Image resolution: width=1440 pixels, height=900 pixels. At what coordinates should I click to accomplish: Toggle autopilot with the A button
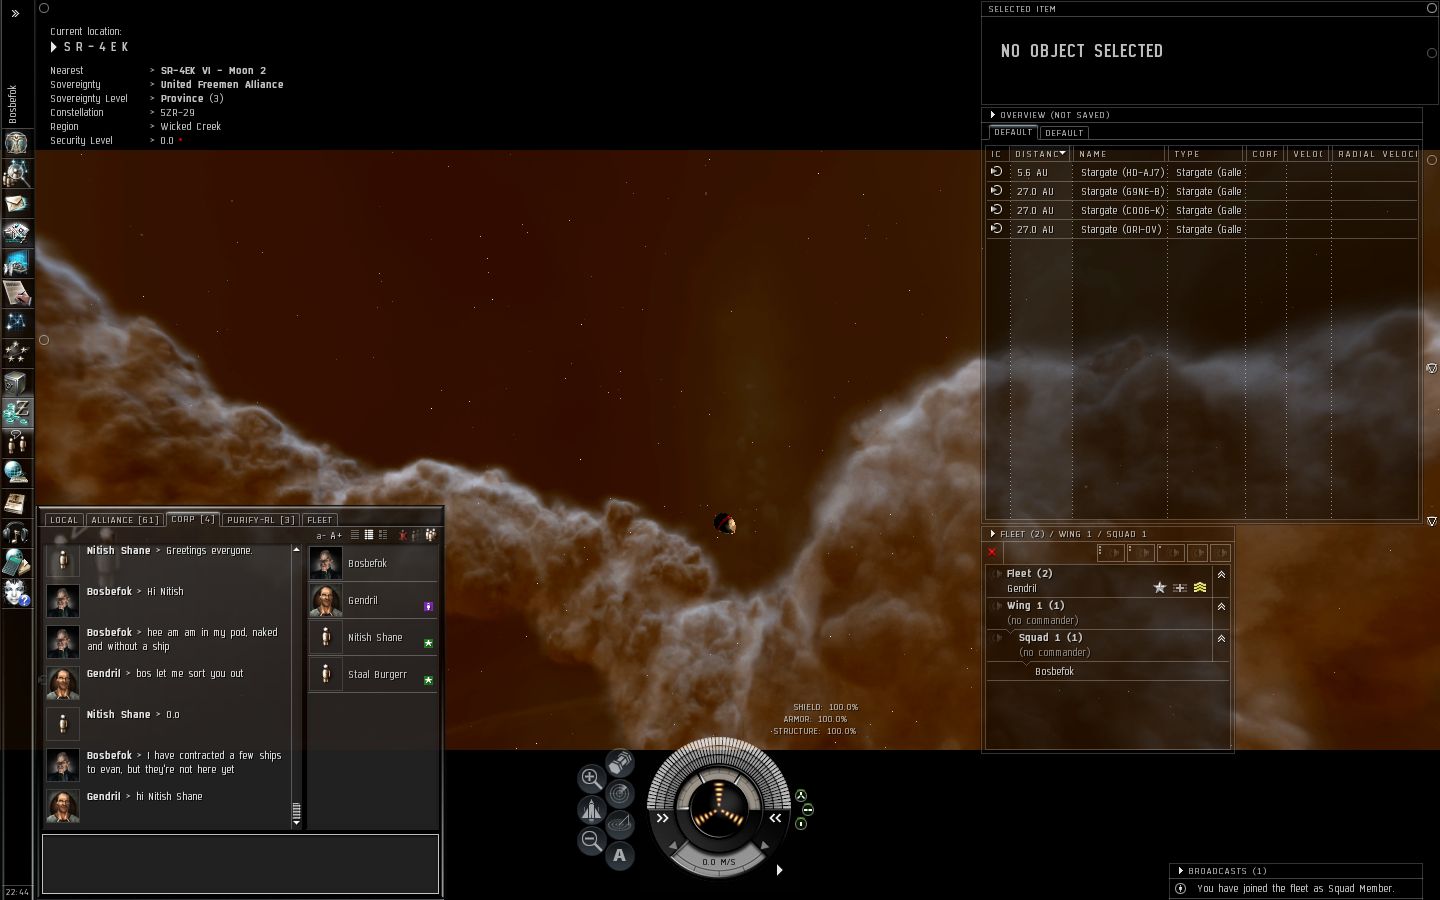pyautogui.click(x=620, y=855)
